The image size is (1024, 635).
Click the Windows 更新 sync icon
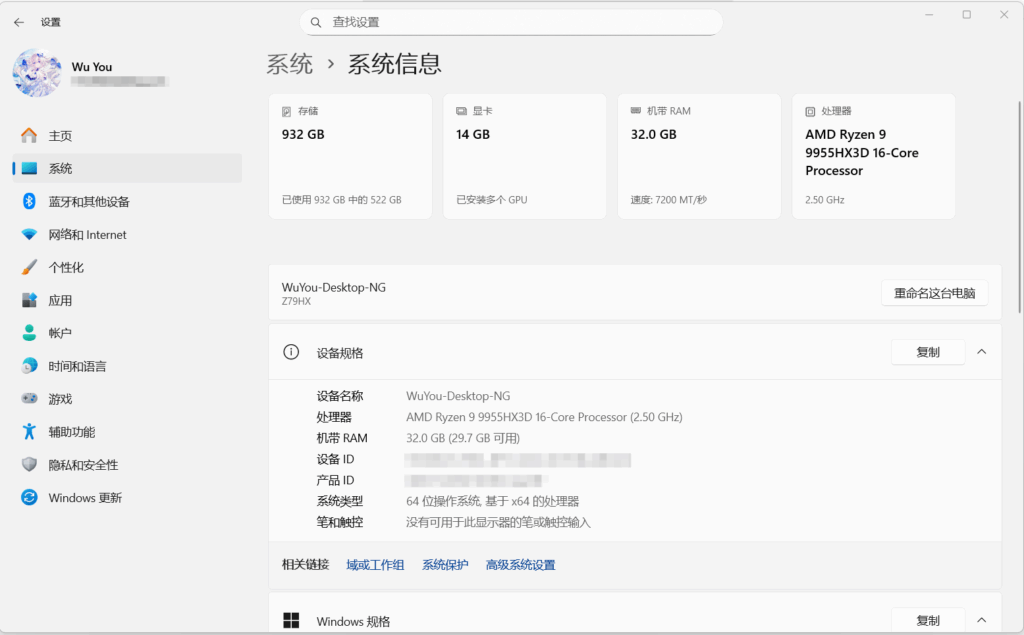point(29,498)
